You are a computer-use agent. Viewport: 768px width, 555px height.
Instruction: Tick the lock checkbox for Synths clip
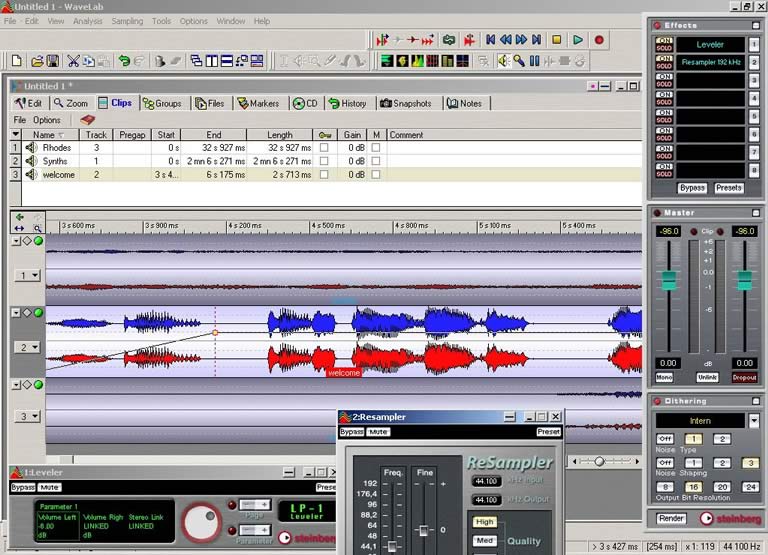(x=324, y=161)
